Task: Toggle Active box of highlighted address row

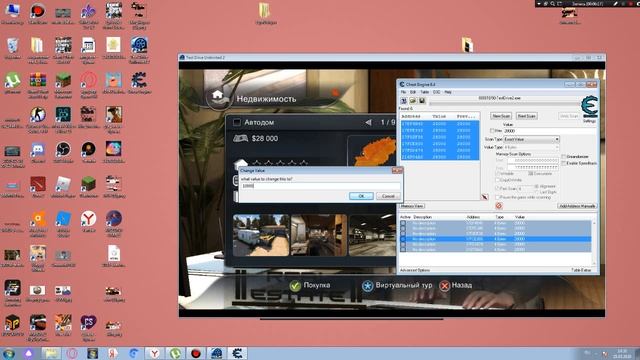Action: pos(403,239)
